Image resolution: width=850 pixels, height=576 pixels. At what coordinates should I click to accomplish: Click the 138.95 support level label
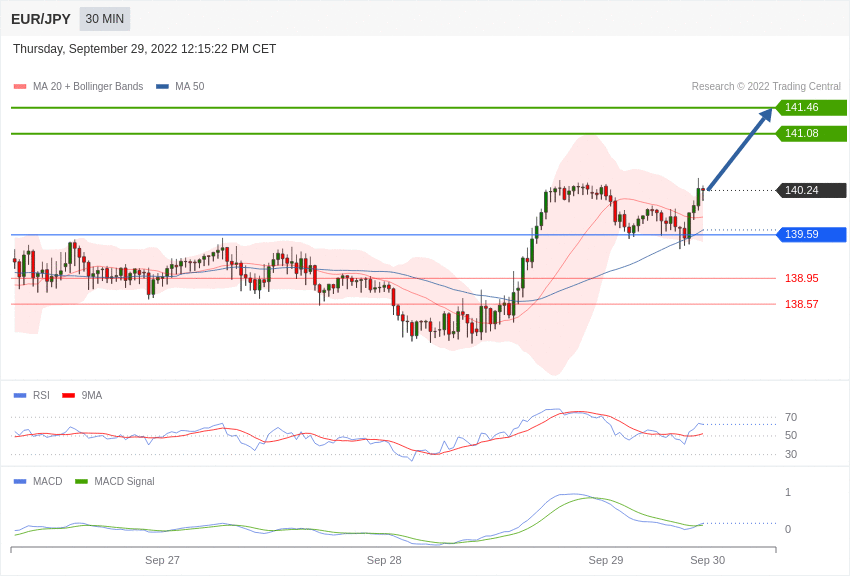pos(801,278)
